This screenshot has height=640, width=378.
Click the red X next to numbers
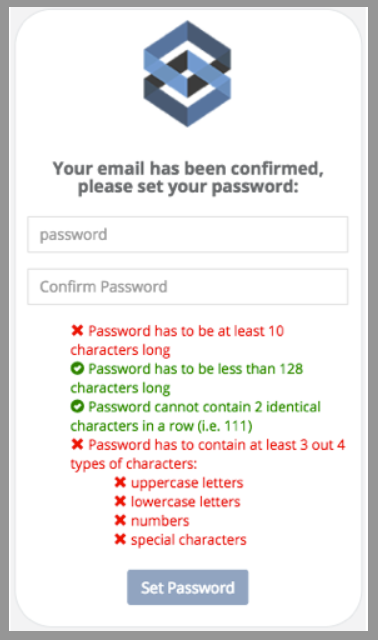tap(120, 520)
